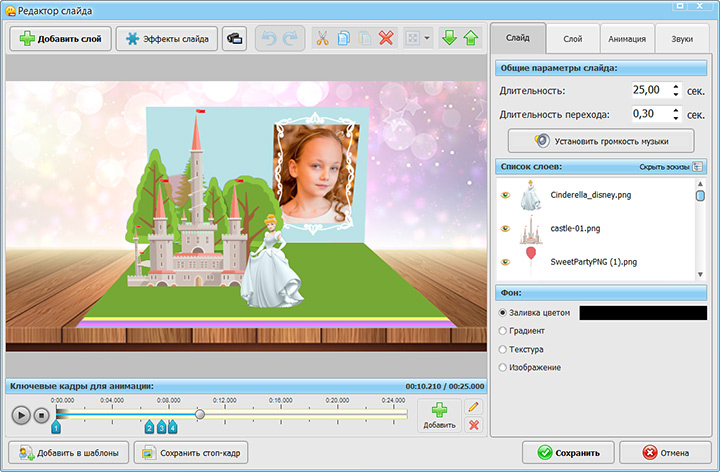
Task: Save changes with the Сохранить button
Action: click(x=568, y=453)
